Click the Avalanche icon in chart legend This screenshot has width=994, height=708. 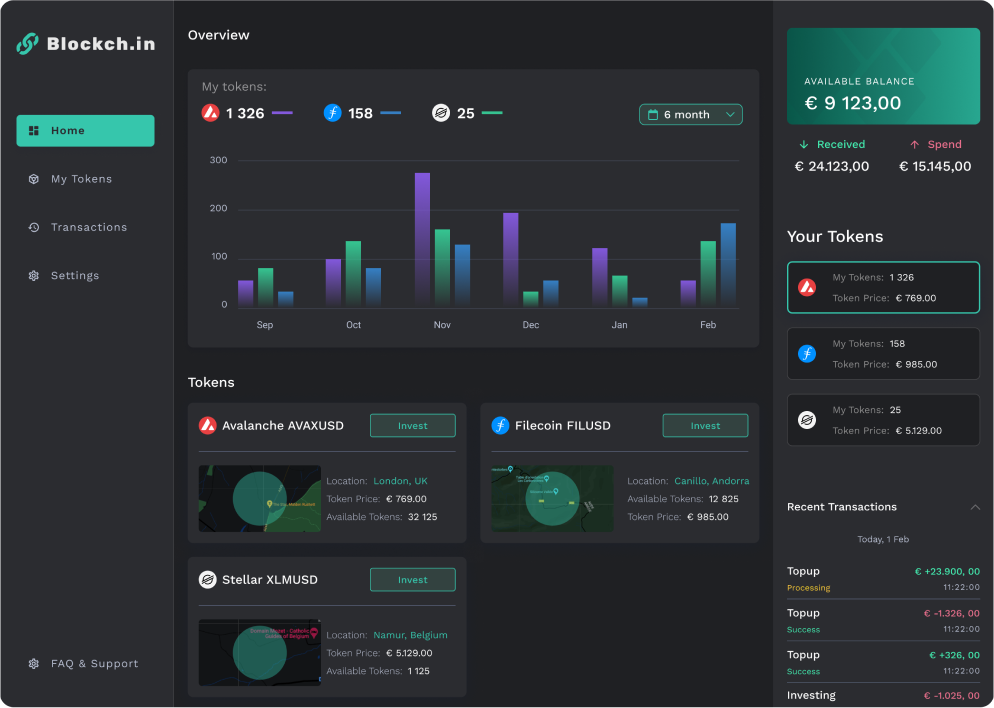(x=210, y=113)
